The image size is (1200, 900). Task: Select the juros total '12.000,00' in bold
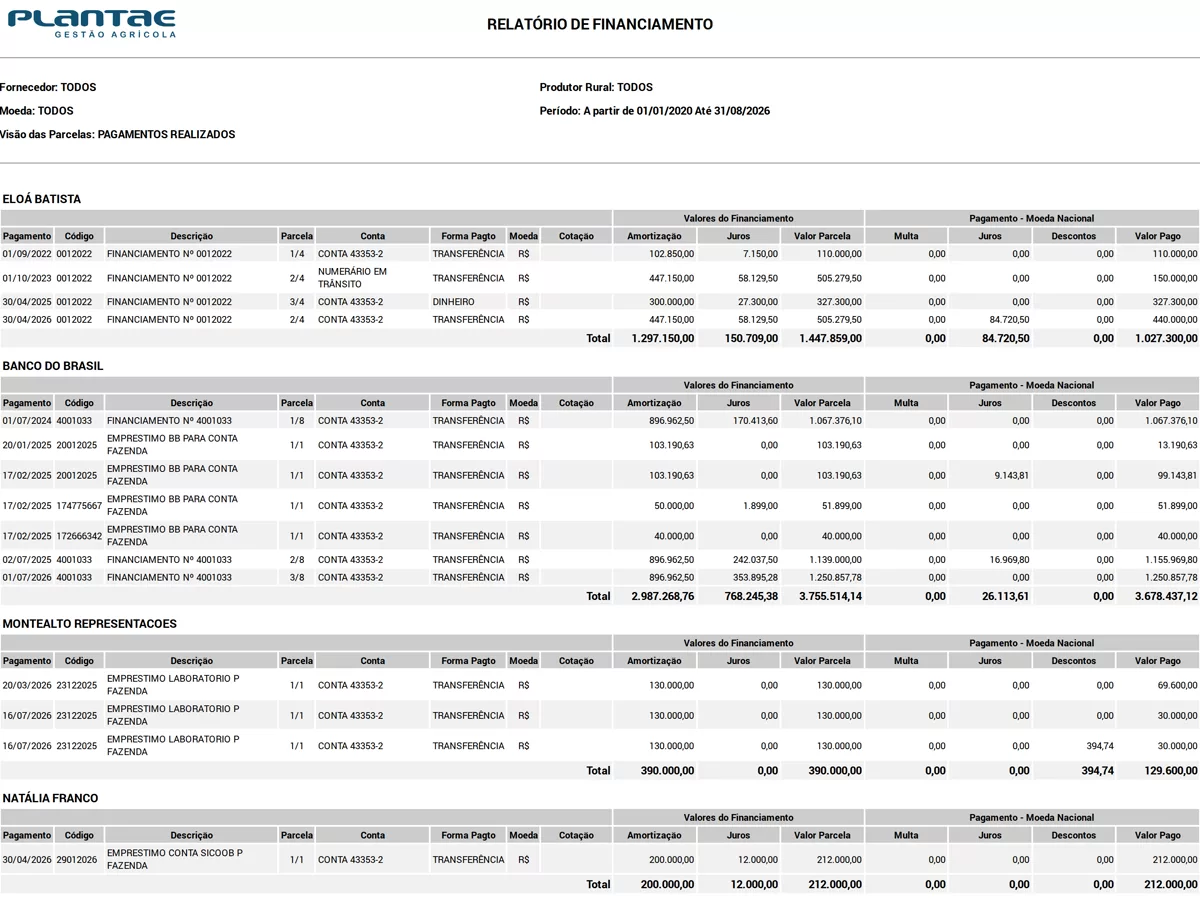(754, 885)
